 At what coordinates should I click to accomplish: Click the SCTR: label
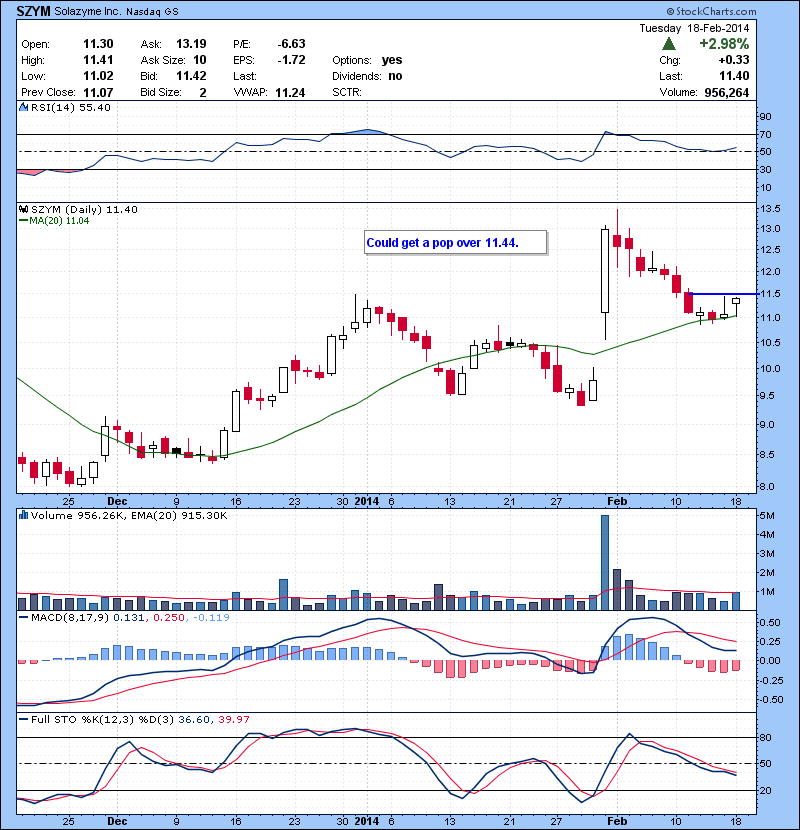tap(347, 92)
